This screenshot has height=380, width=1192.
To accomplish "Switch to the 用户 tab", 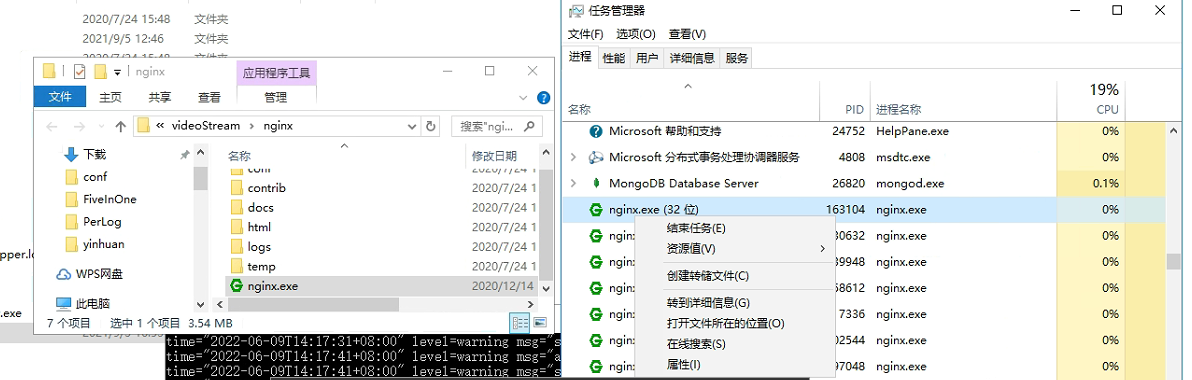I will click(x=647, y=58).
